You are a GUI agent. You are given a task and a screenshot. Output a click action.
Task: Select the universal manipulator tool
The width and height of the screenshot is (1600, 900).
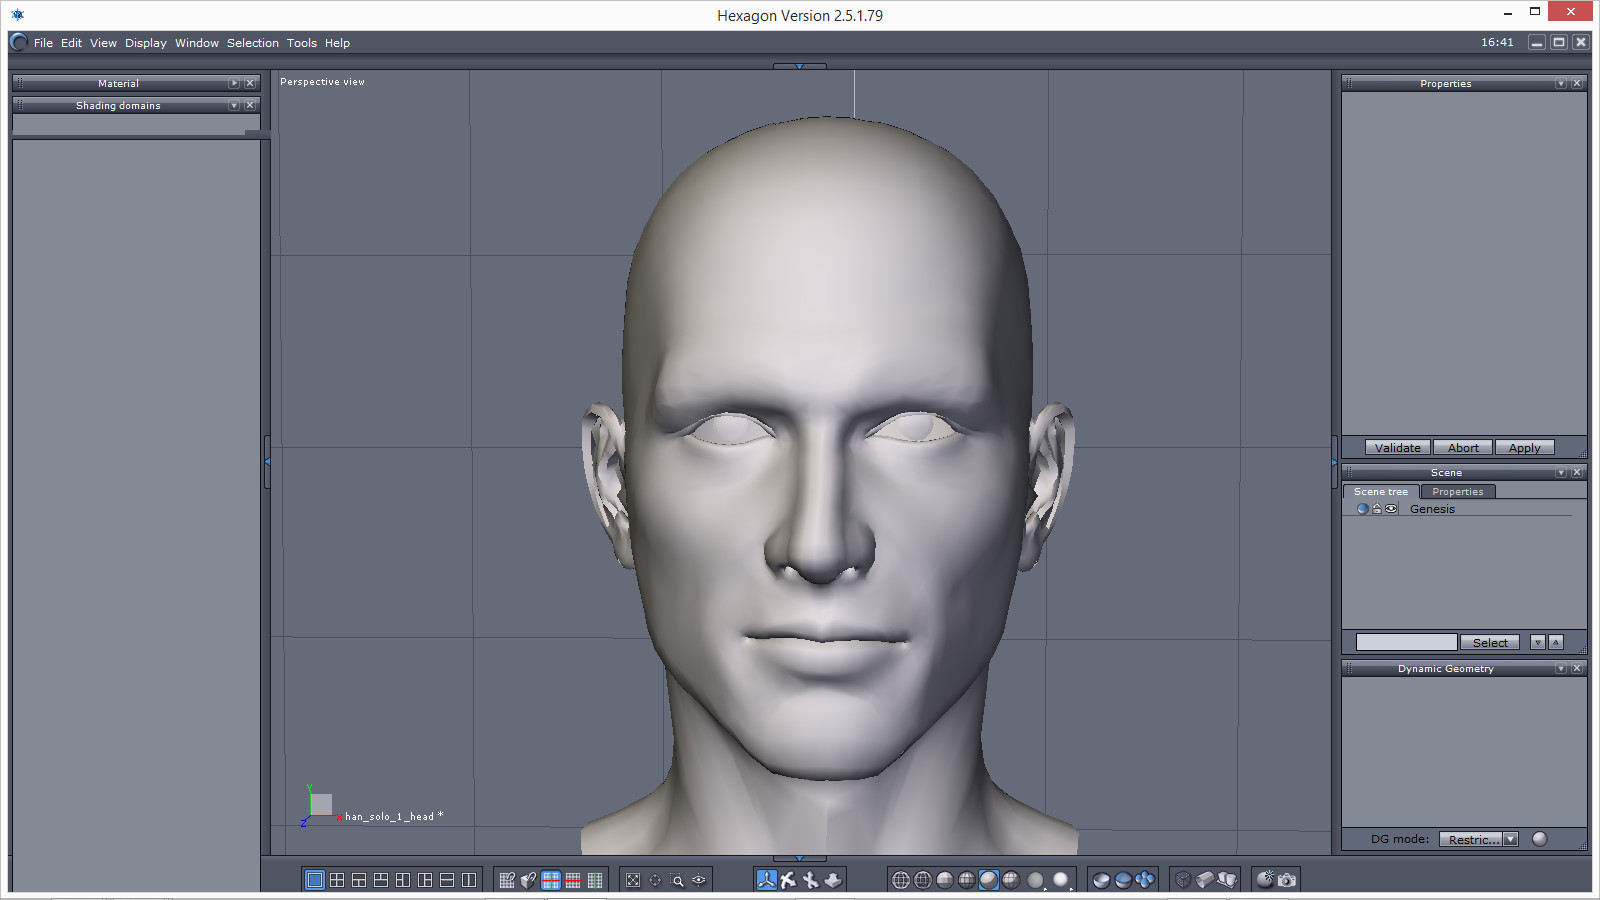pyautogui.click(x=767, y=880)
